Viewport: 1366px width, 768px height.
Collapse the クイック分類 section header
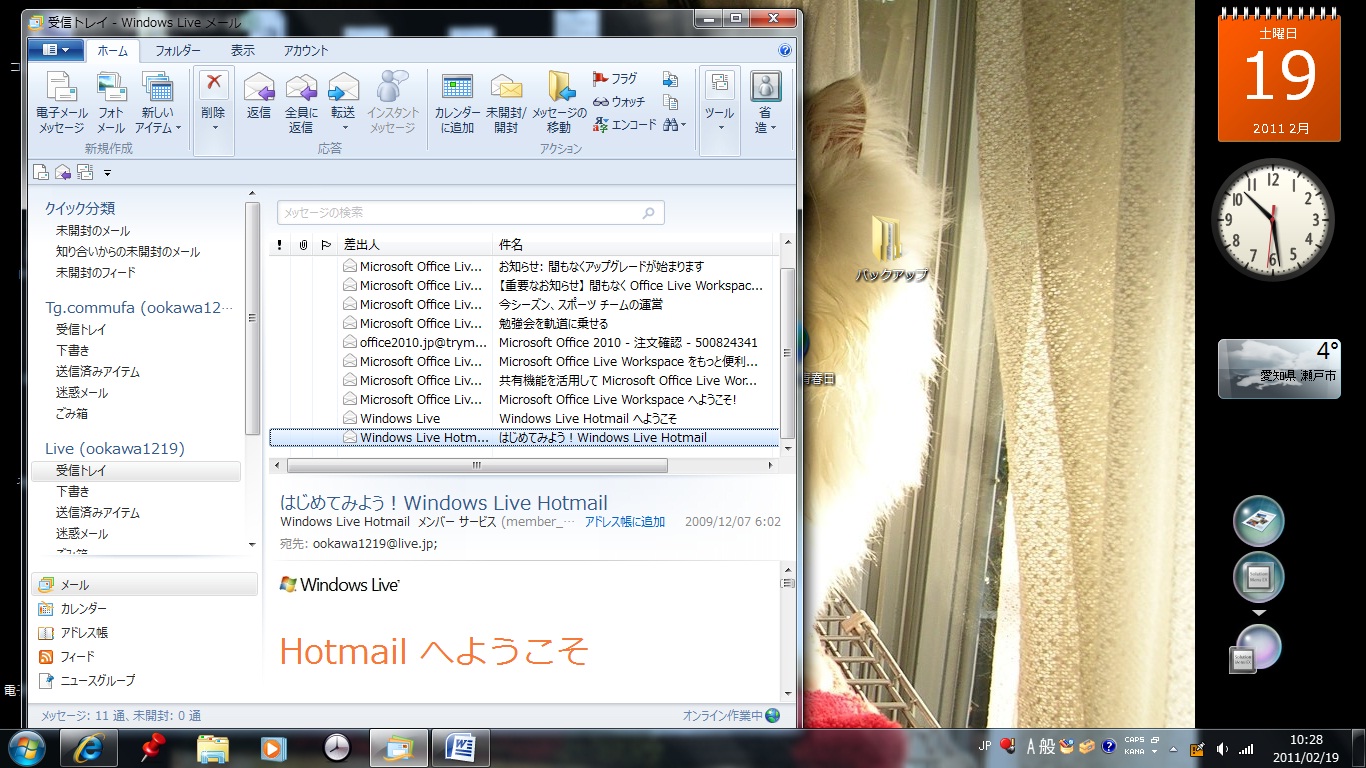tap(80, 208)
